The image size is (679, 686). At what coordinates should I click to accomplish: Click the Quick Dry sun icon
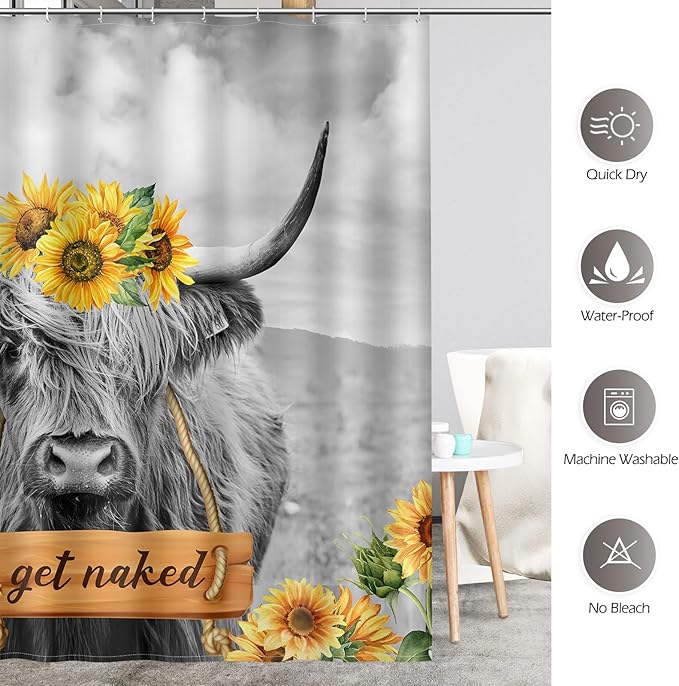pos(616,125)
